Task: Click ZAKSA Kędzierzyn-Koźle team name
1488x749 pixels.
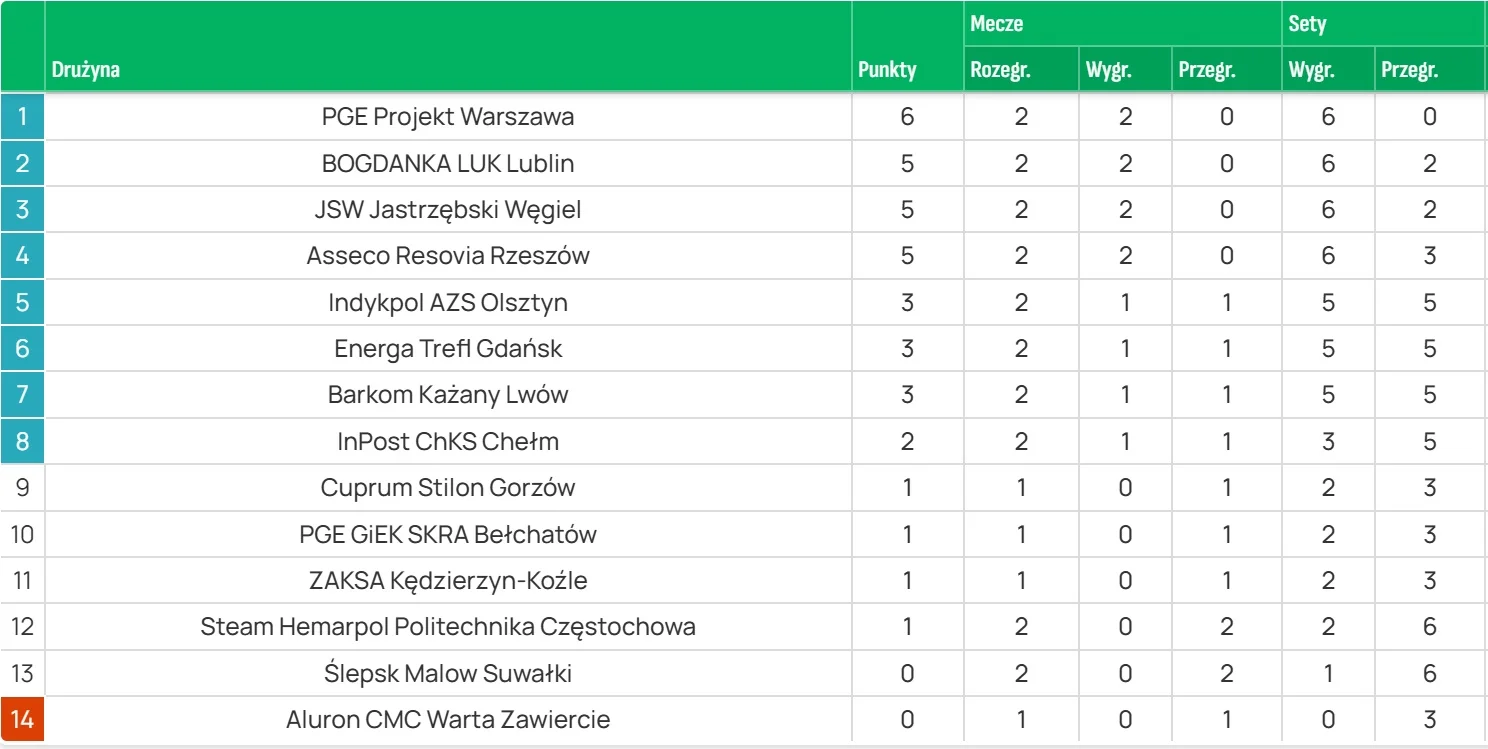Action: click(x=448, y=580)
